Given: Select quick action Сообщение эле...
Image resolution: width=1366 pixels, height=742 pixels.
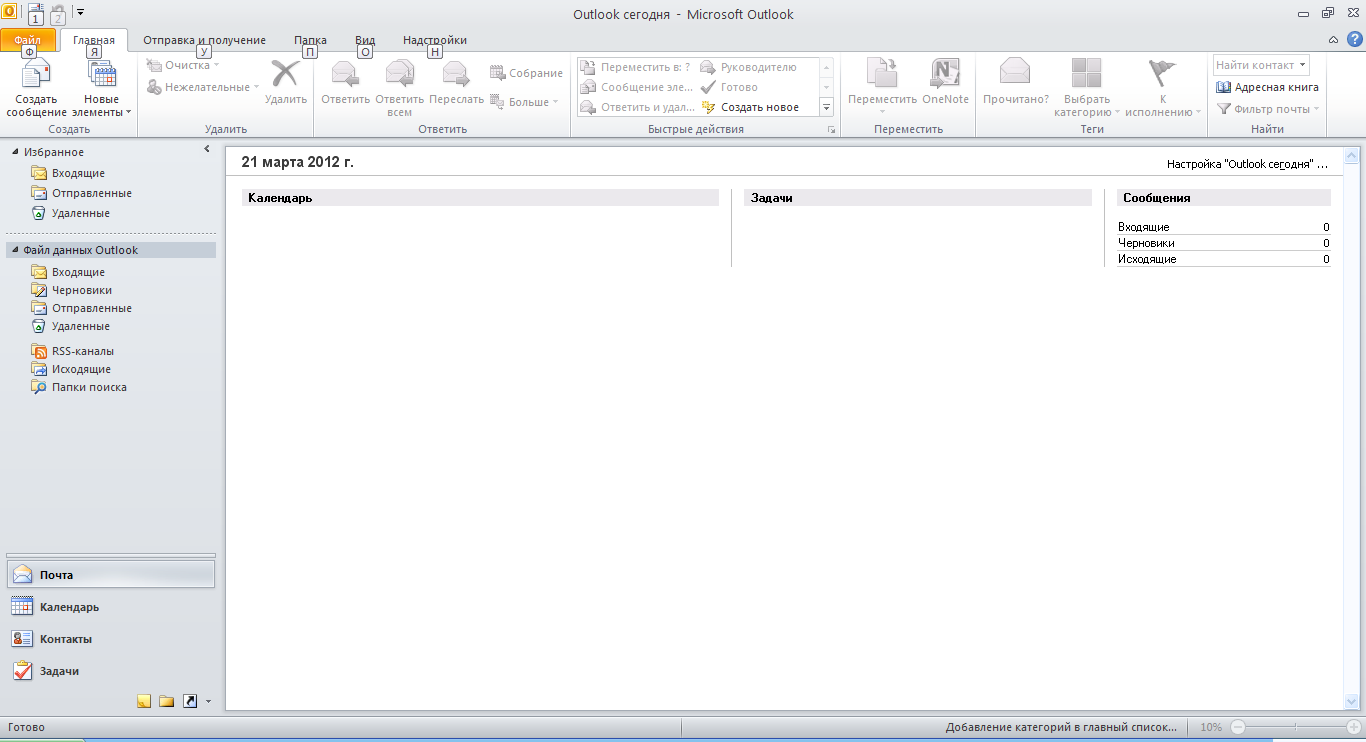Looking at the screenshot, I should tap(636, 87).
